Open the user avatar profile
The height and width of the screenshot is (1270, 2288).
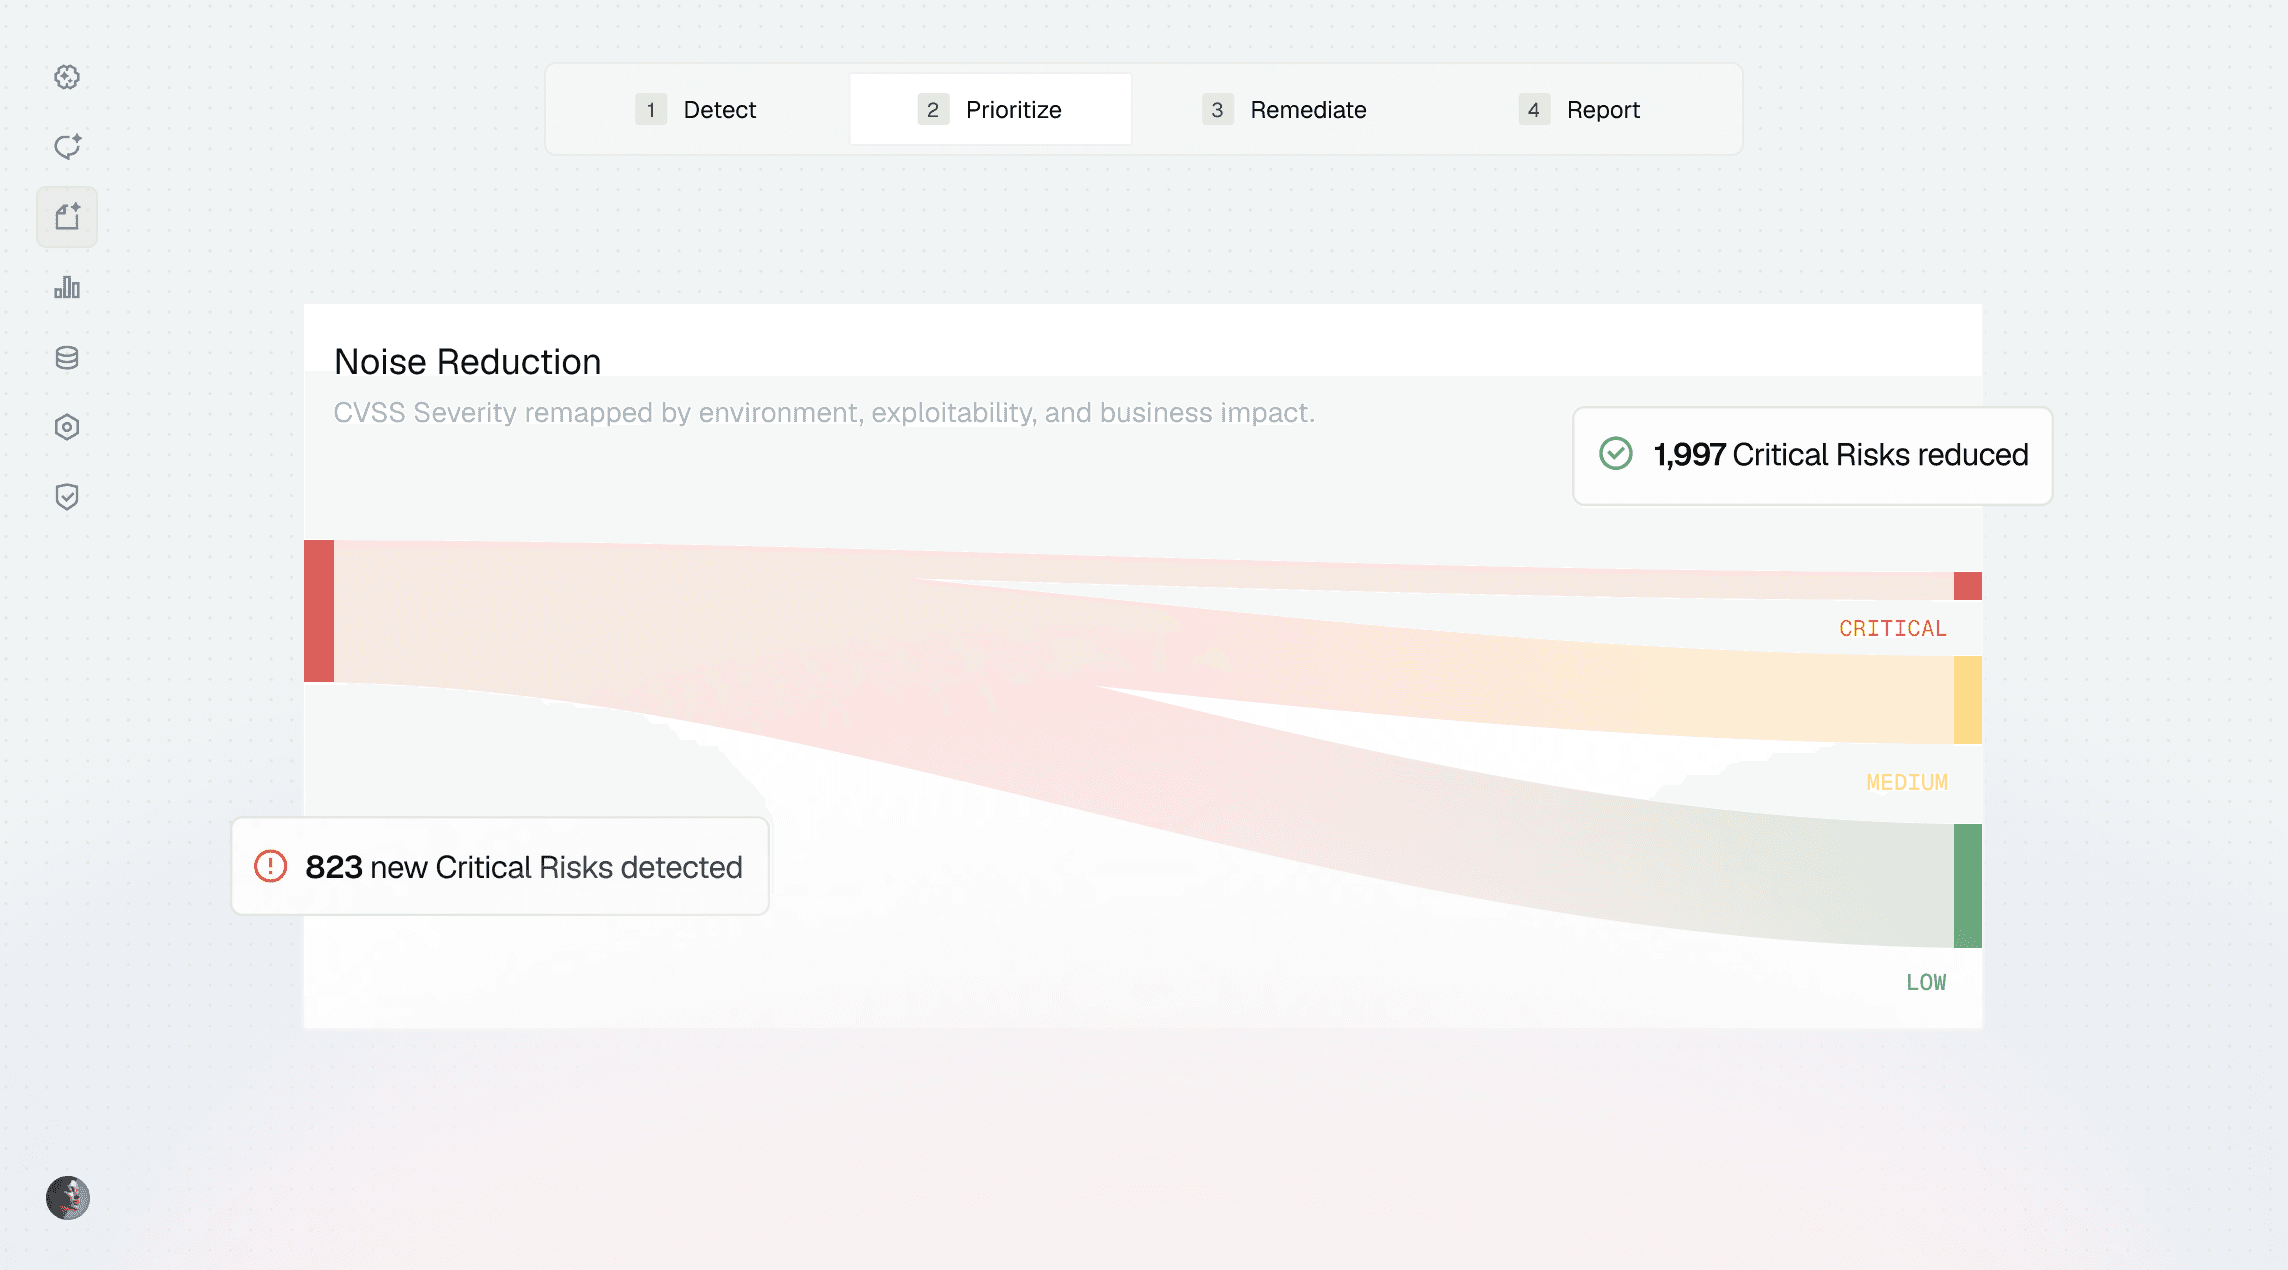point(68,1198)
